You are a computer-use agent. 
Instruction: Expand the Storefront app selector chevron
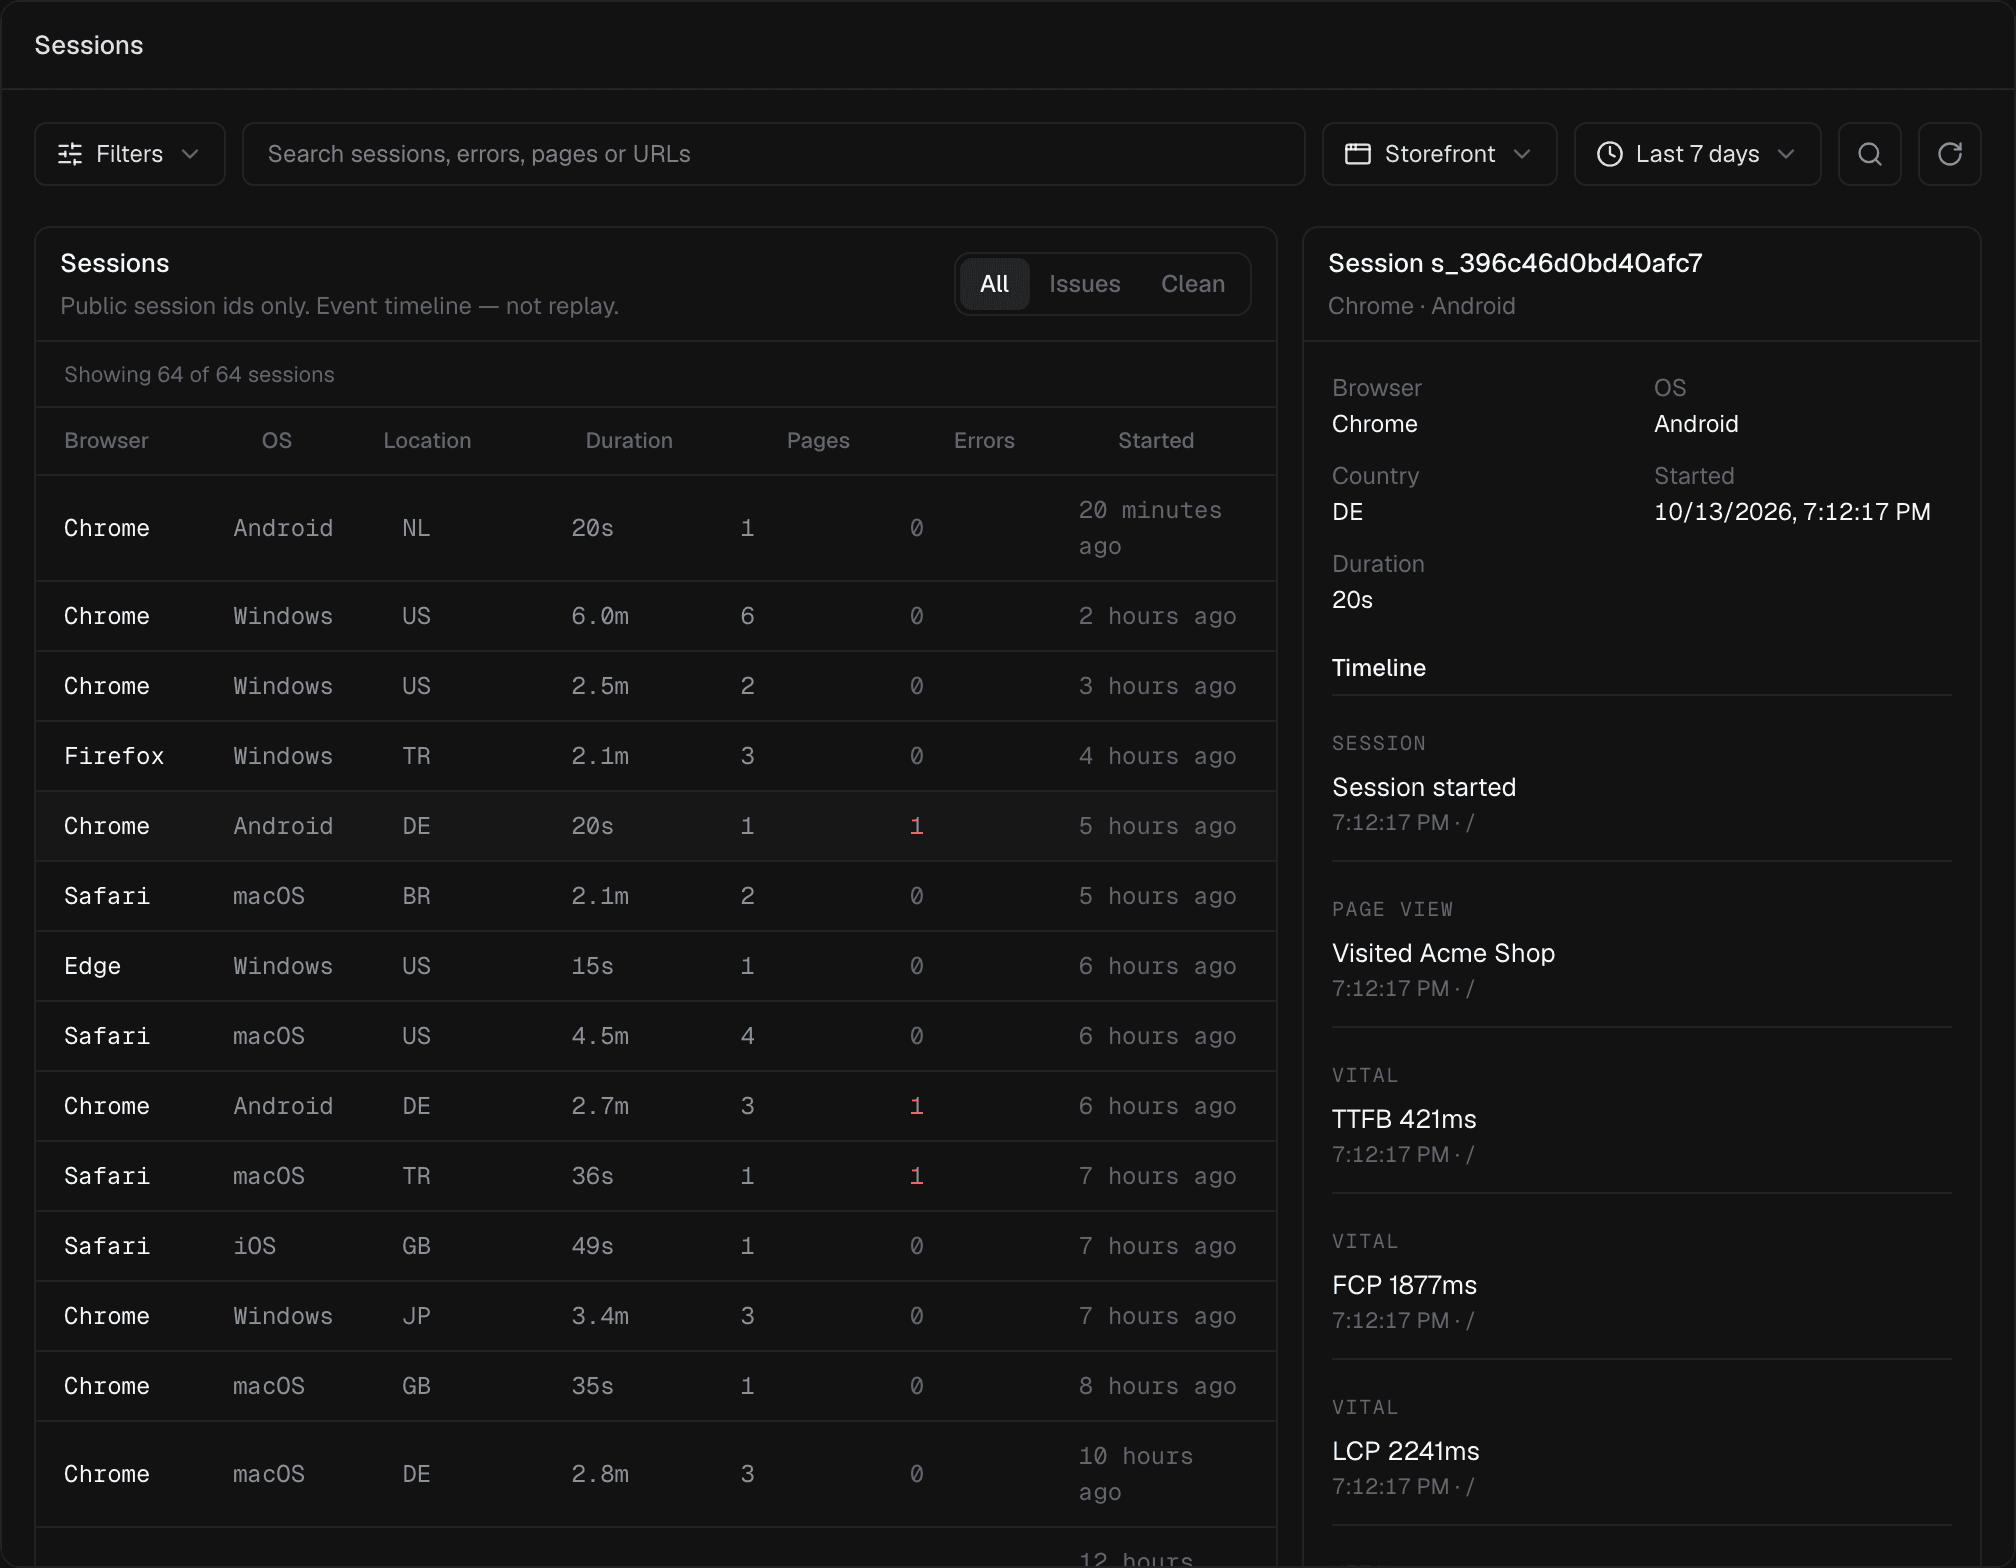1522,154
